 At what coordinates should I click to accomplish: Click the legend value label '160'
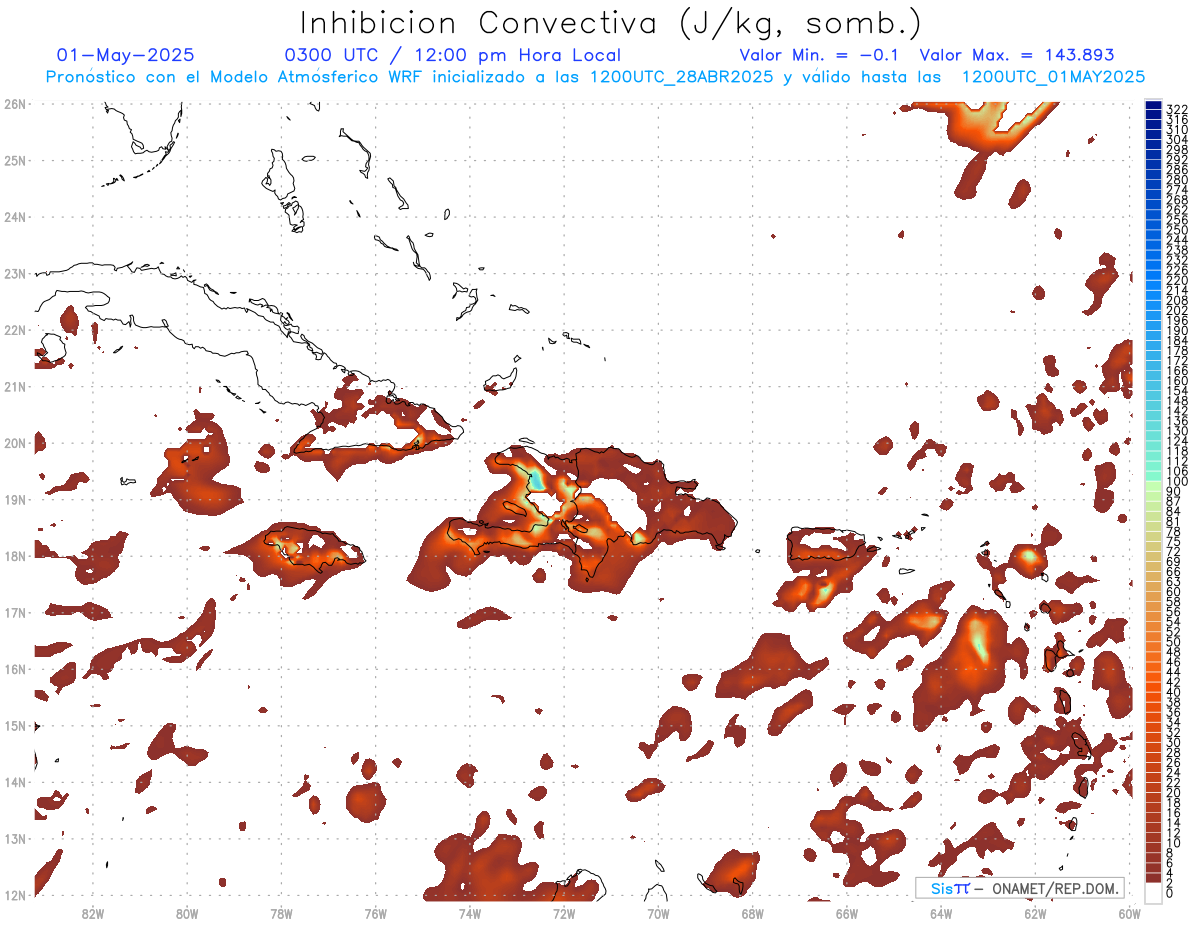click(1177, 381)
